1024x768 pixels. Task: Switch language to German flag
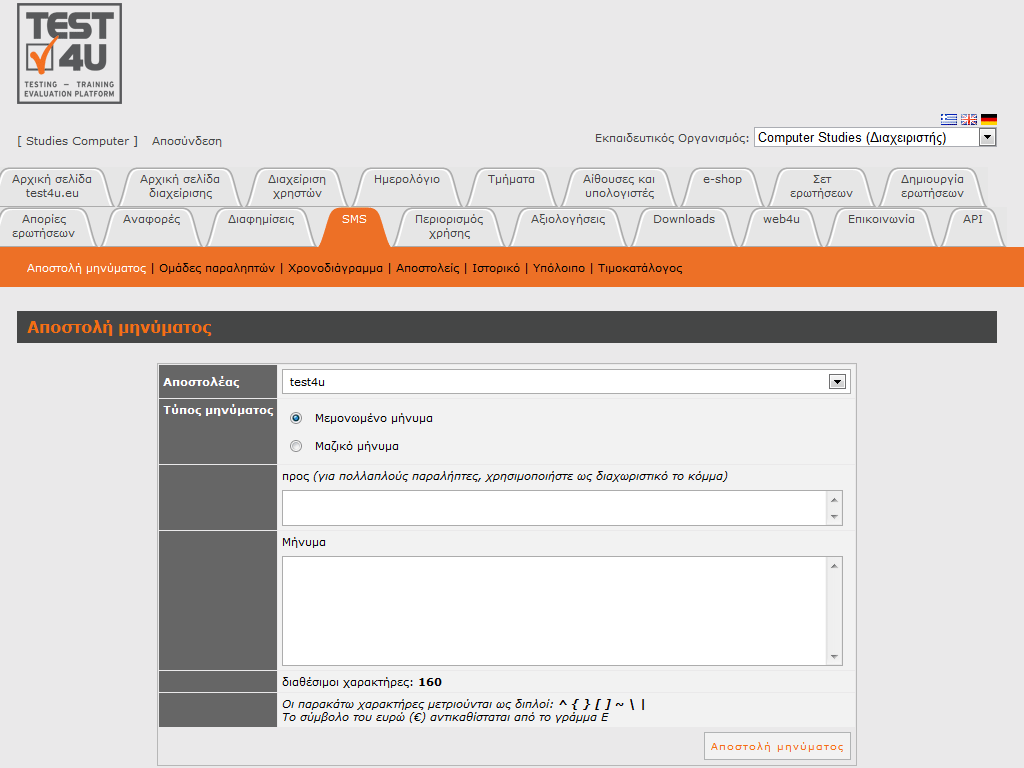tap(989, 120)
